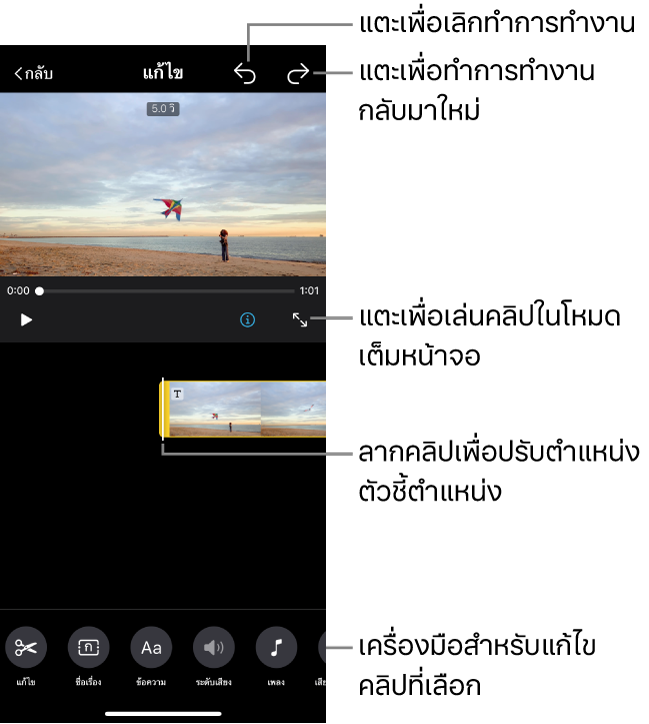This screenshot has height=724, width=649.
Task: Click the playback scrubber knob
Action: 40,291
